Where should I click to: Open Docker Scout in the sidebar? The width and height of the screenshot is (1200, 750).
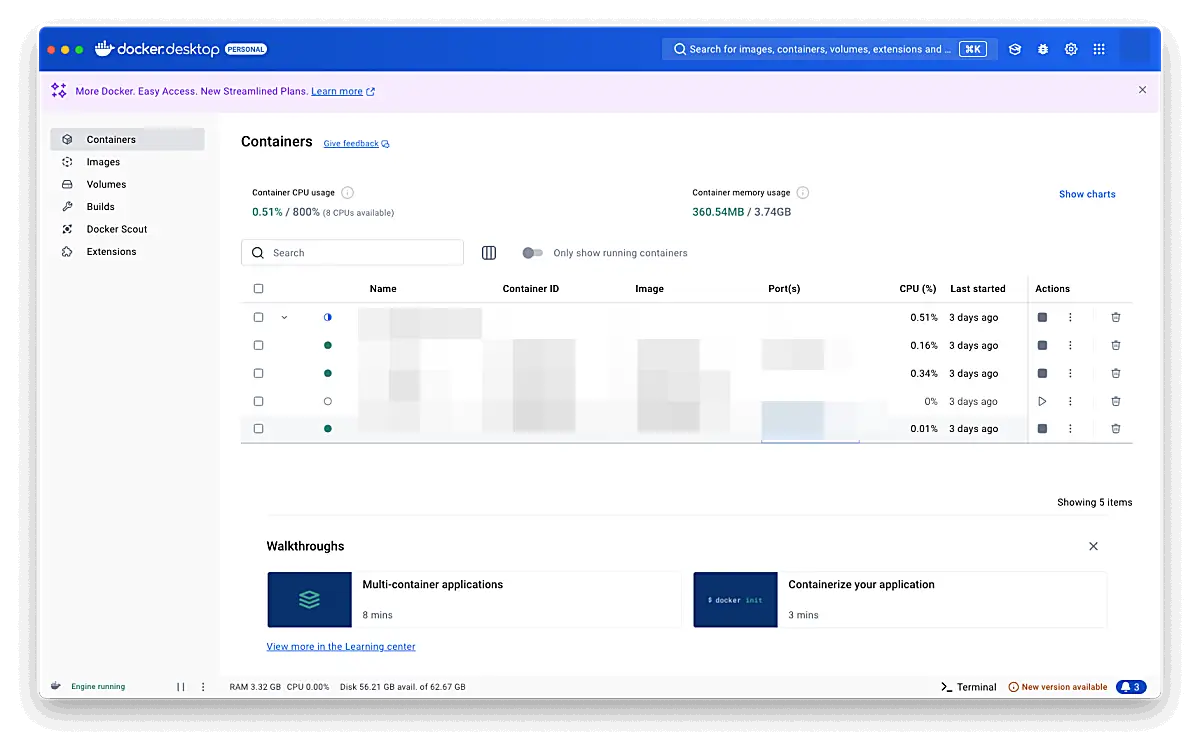click(127, 229)
